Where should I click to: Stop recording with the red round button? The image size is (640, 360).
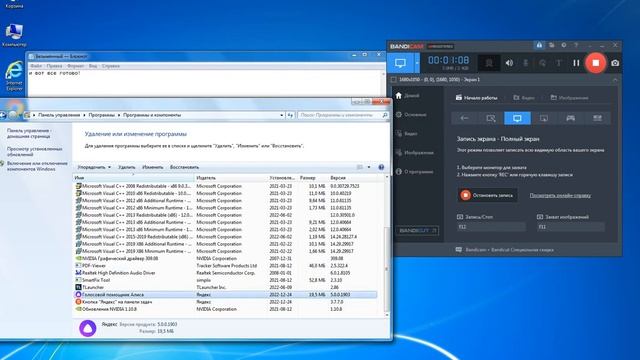[x=596, y=63]
